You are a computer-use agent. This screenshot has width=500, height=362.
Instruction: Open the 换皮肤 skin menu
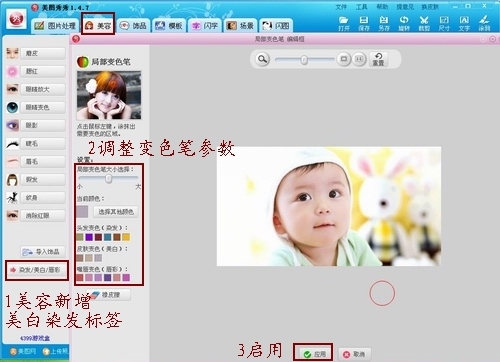click(430, 7)
